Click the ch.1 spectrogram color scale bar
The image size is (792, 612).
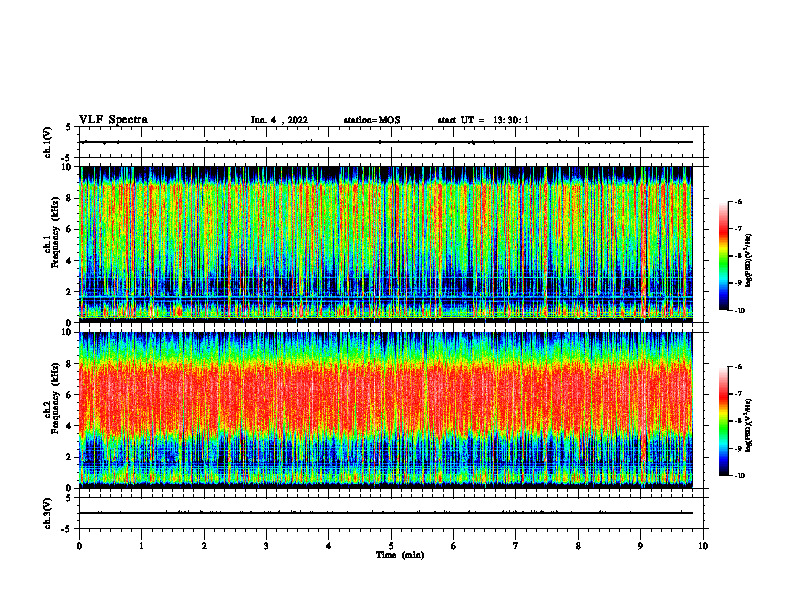click(723, 256)
